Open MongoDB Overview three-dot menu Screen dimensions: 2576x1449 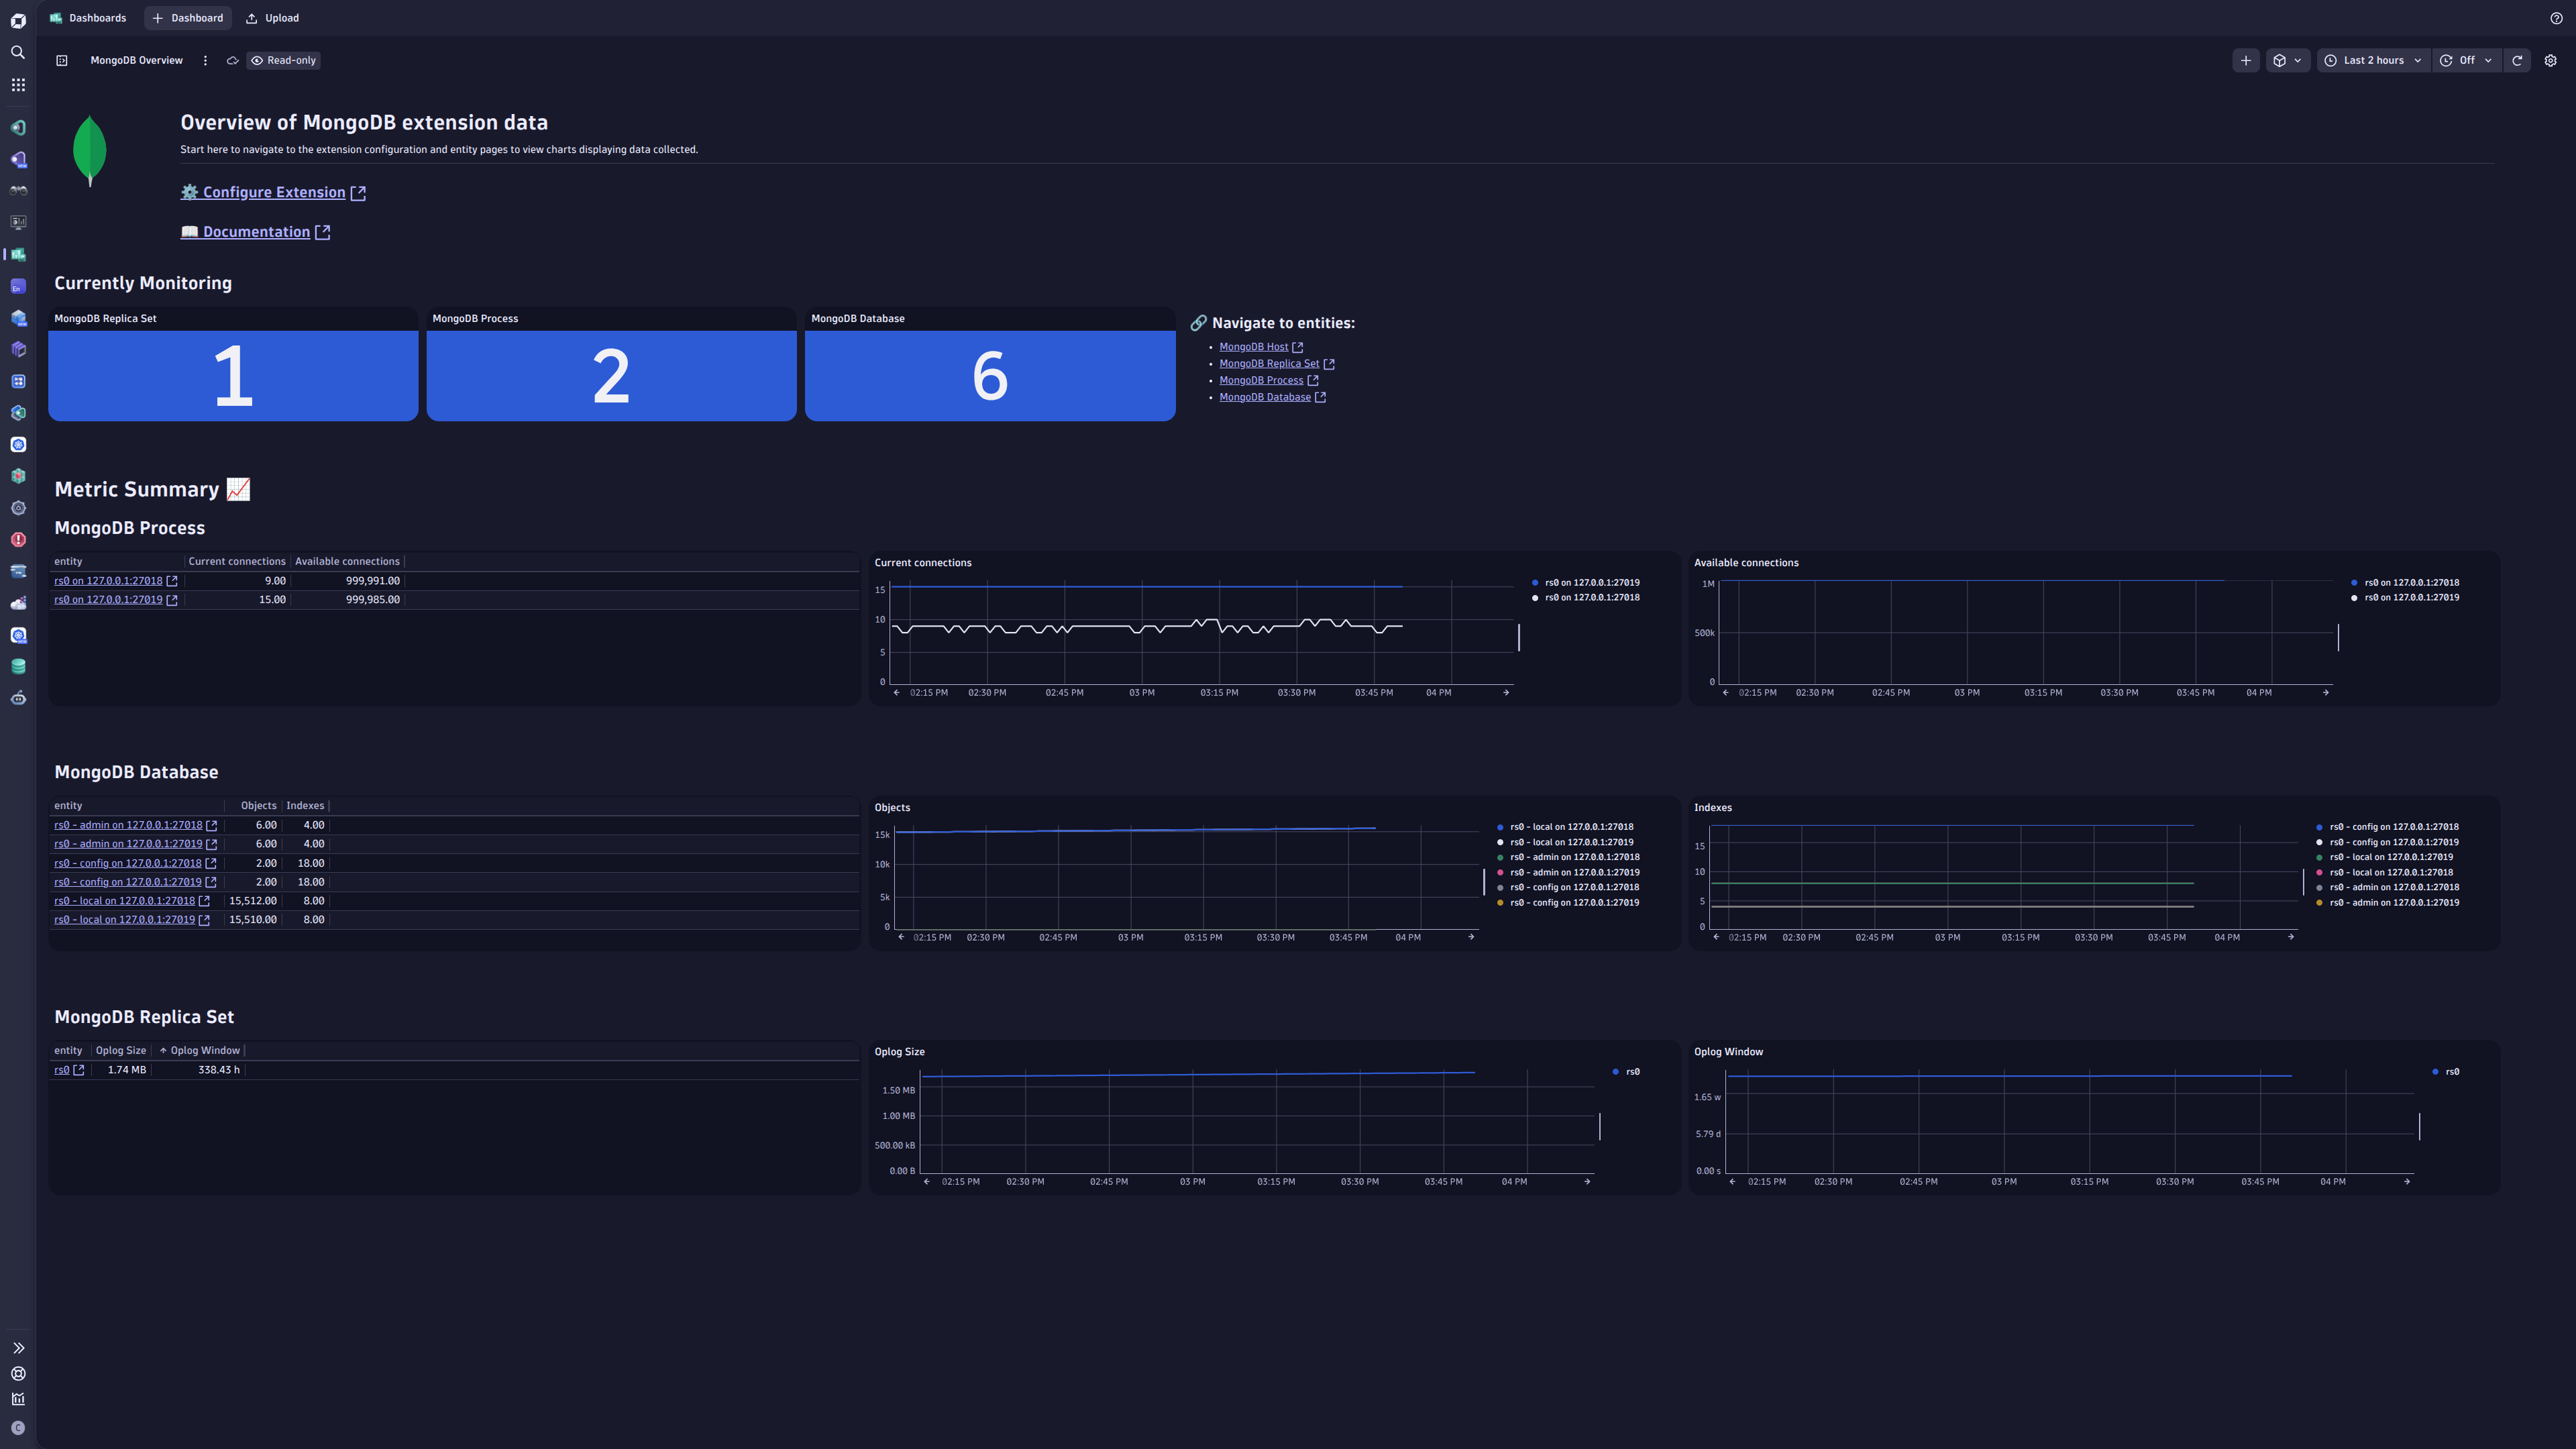(205, 60)
